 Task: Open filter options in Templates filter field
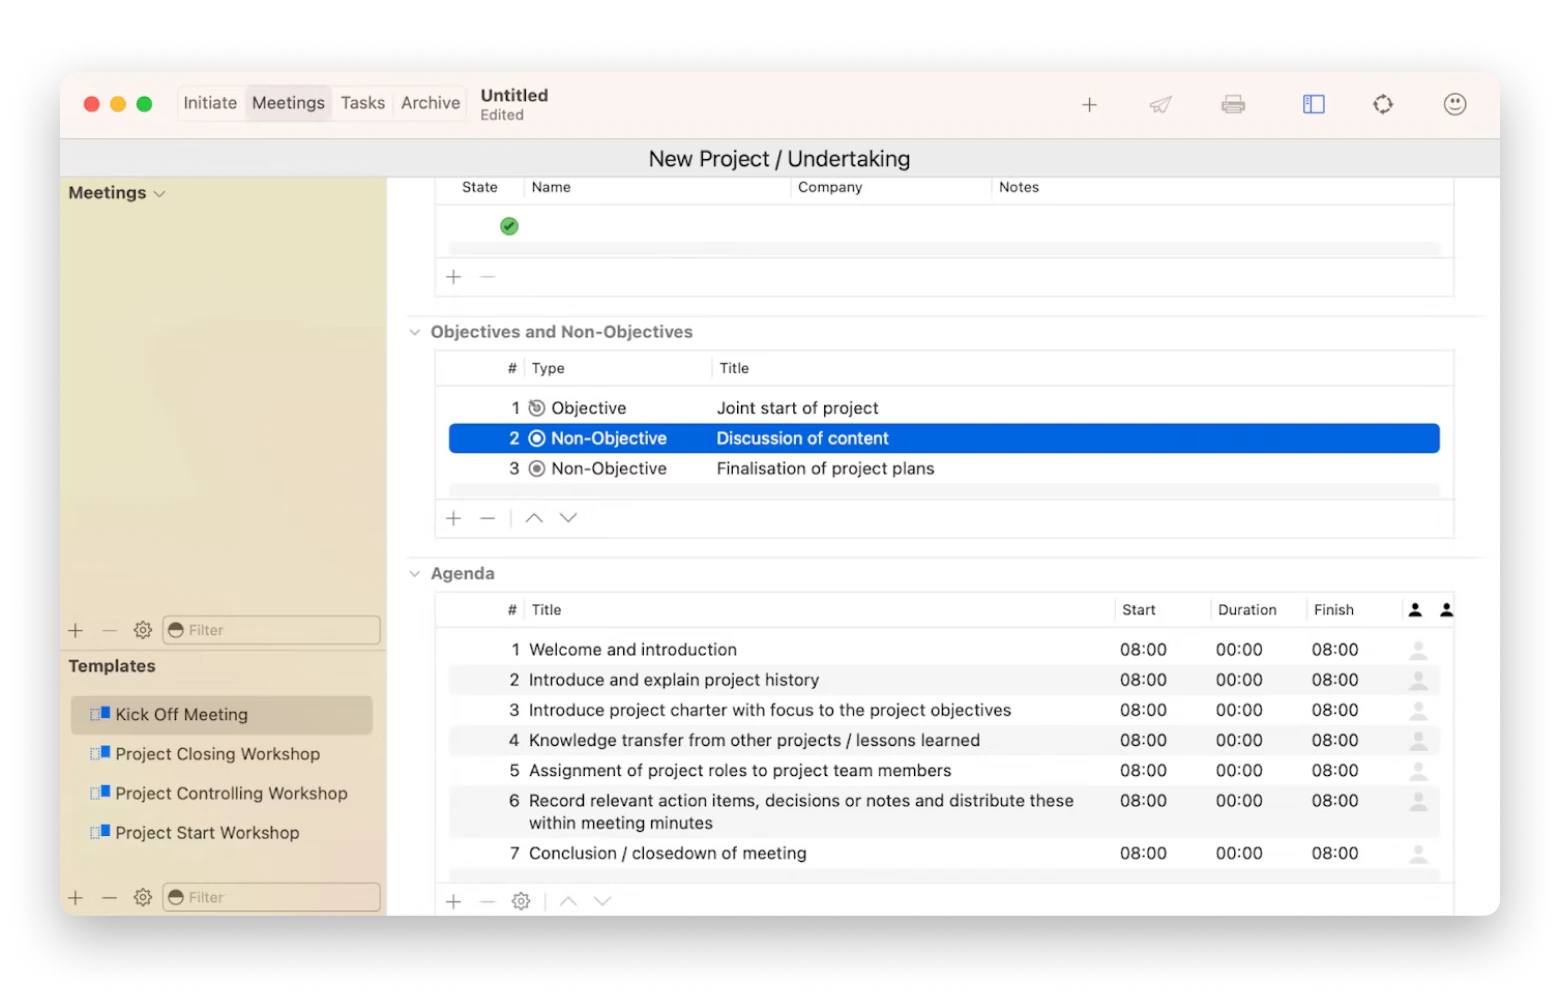(x=176, y=898)
